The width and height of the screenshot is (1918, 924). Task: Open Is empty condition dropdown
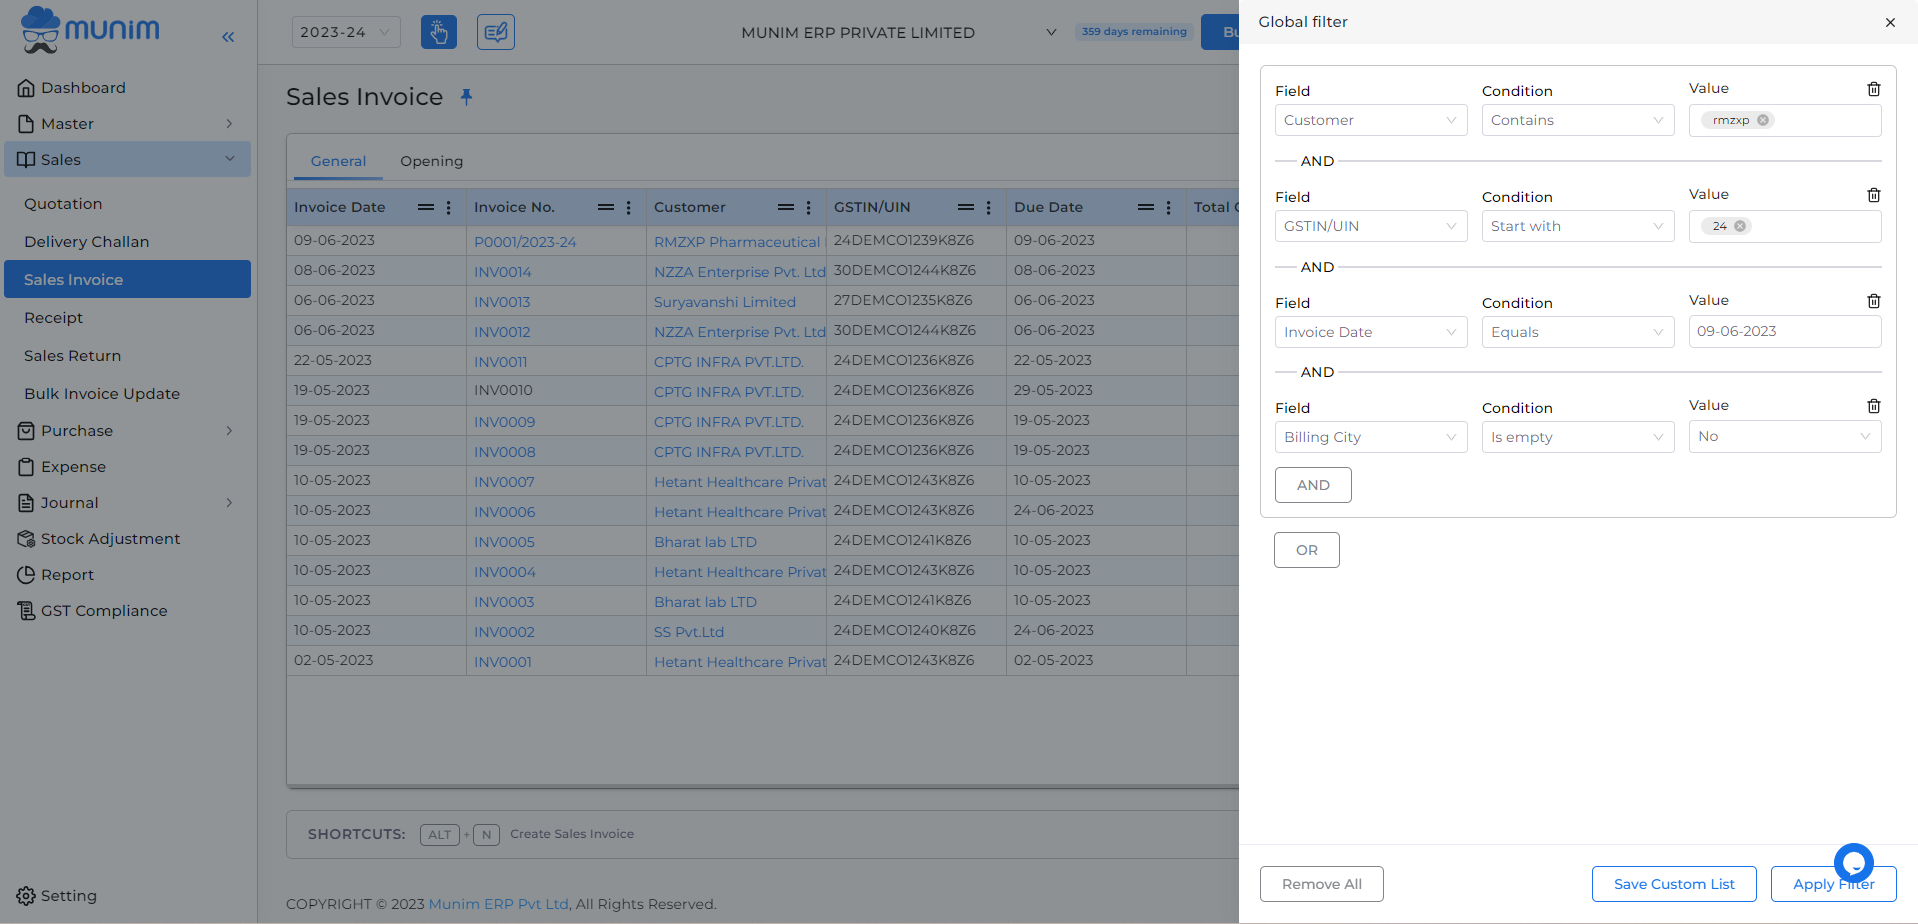click(1578, 437)
